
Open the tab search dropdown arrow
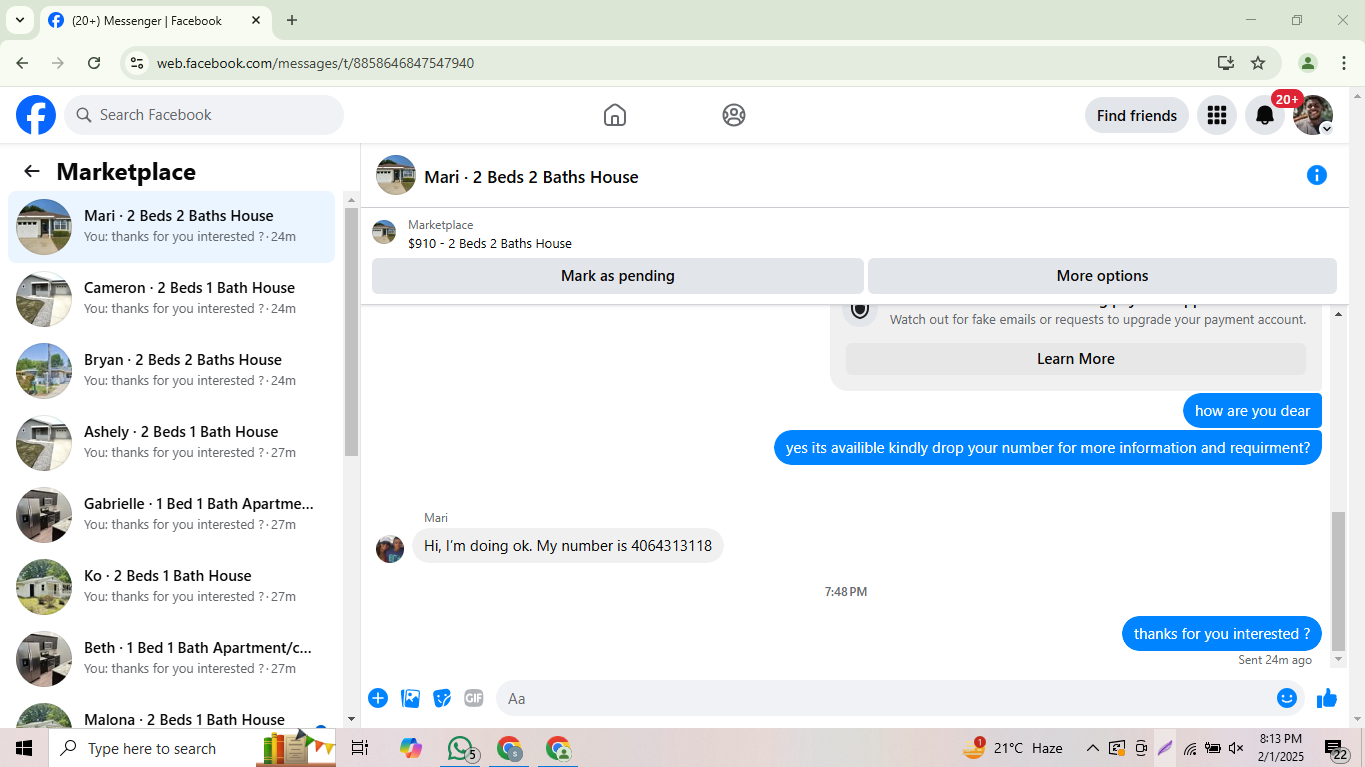click(x=19, y=20)
